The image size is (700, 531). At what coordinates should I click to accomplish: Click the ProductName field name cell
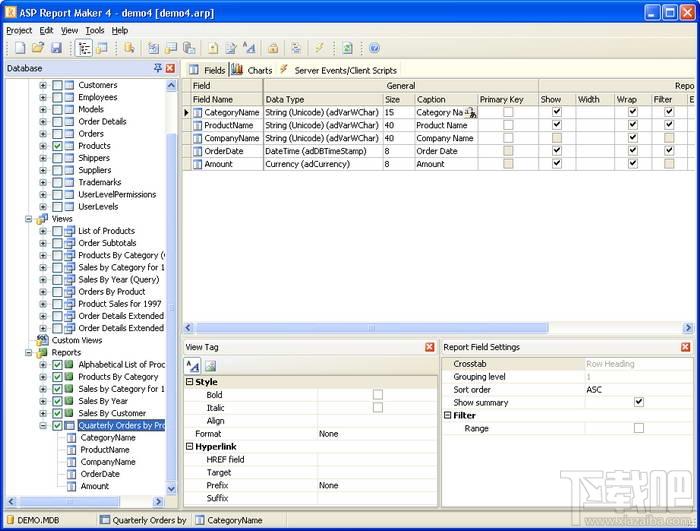229,125
